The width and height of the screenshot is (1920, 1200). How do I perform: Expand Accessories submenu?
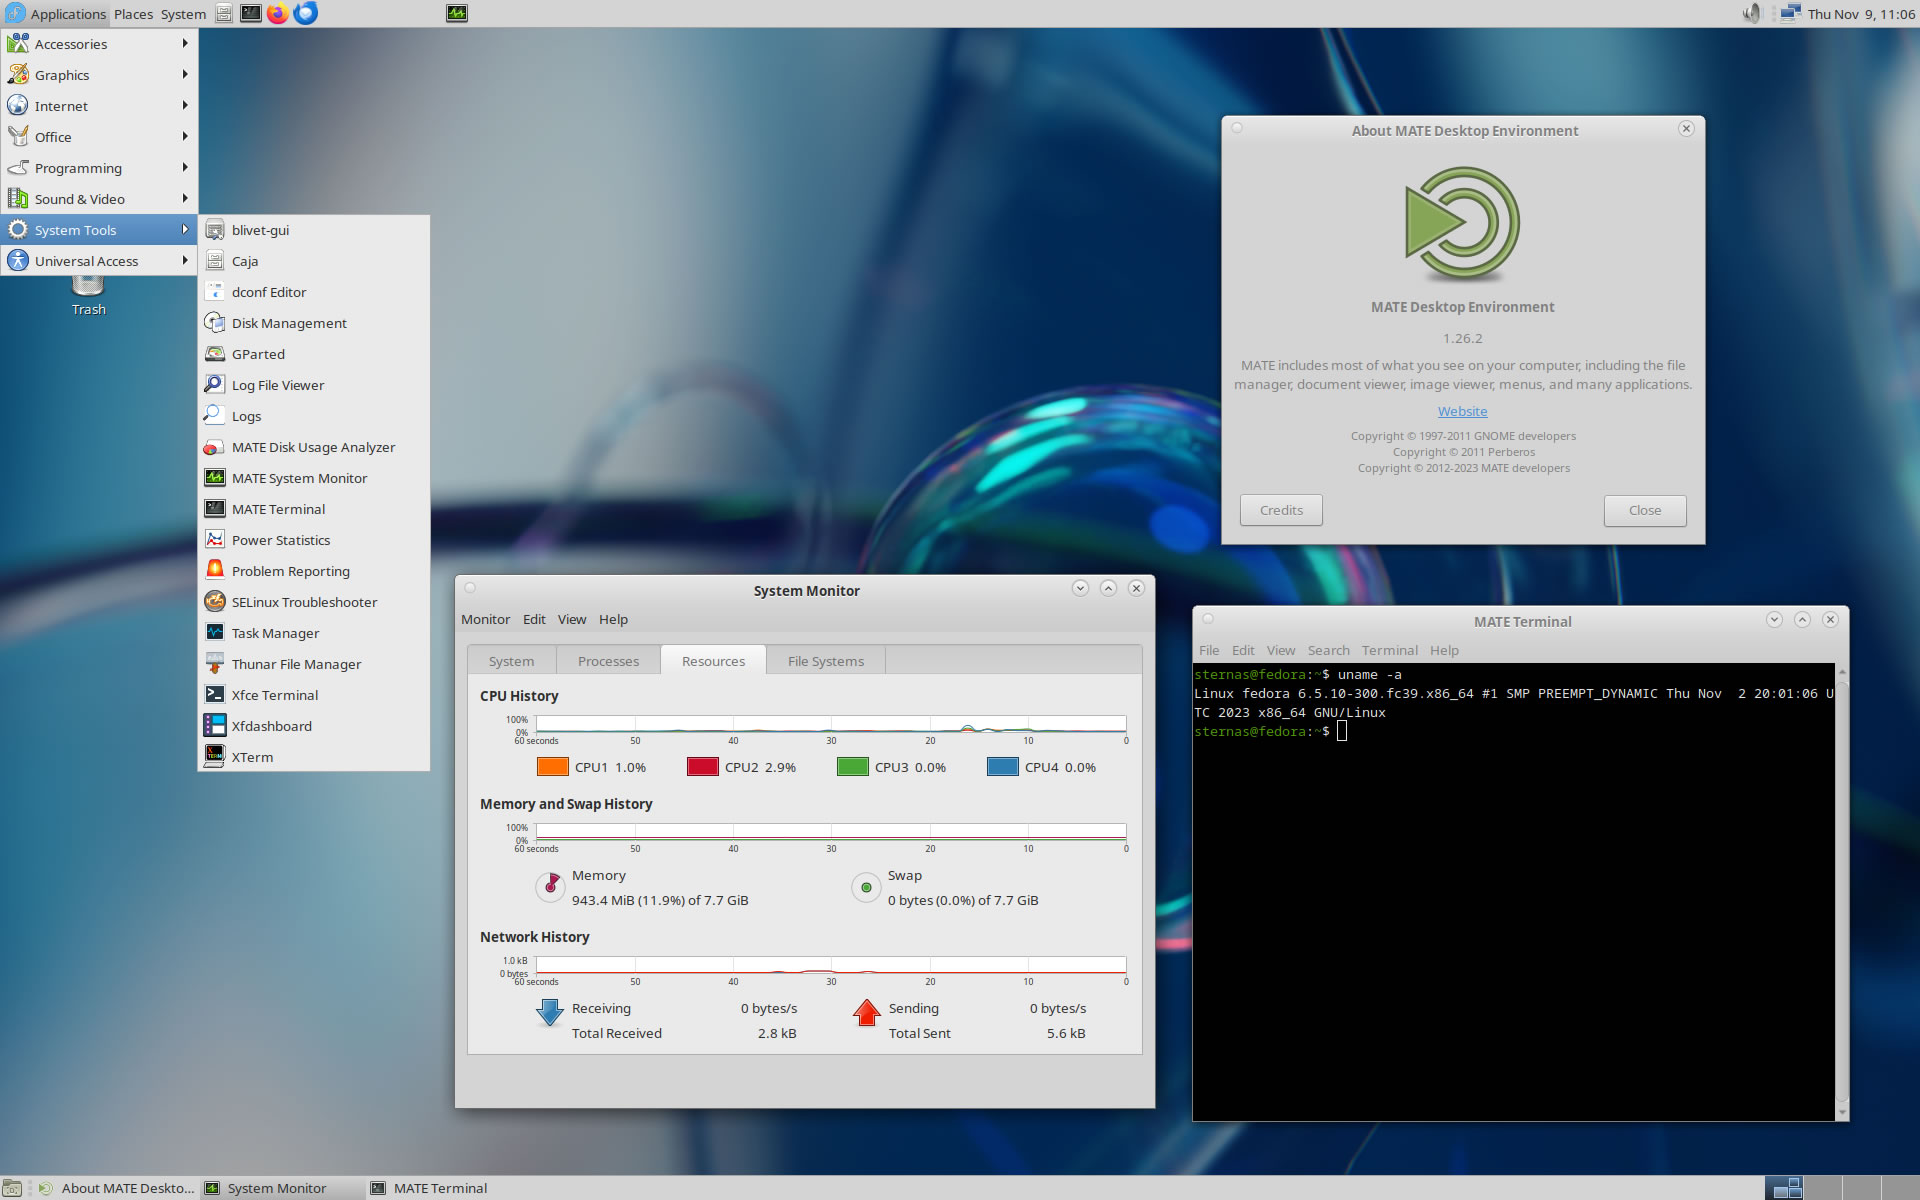point(99,44)
